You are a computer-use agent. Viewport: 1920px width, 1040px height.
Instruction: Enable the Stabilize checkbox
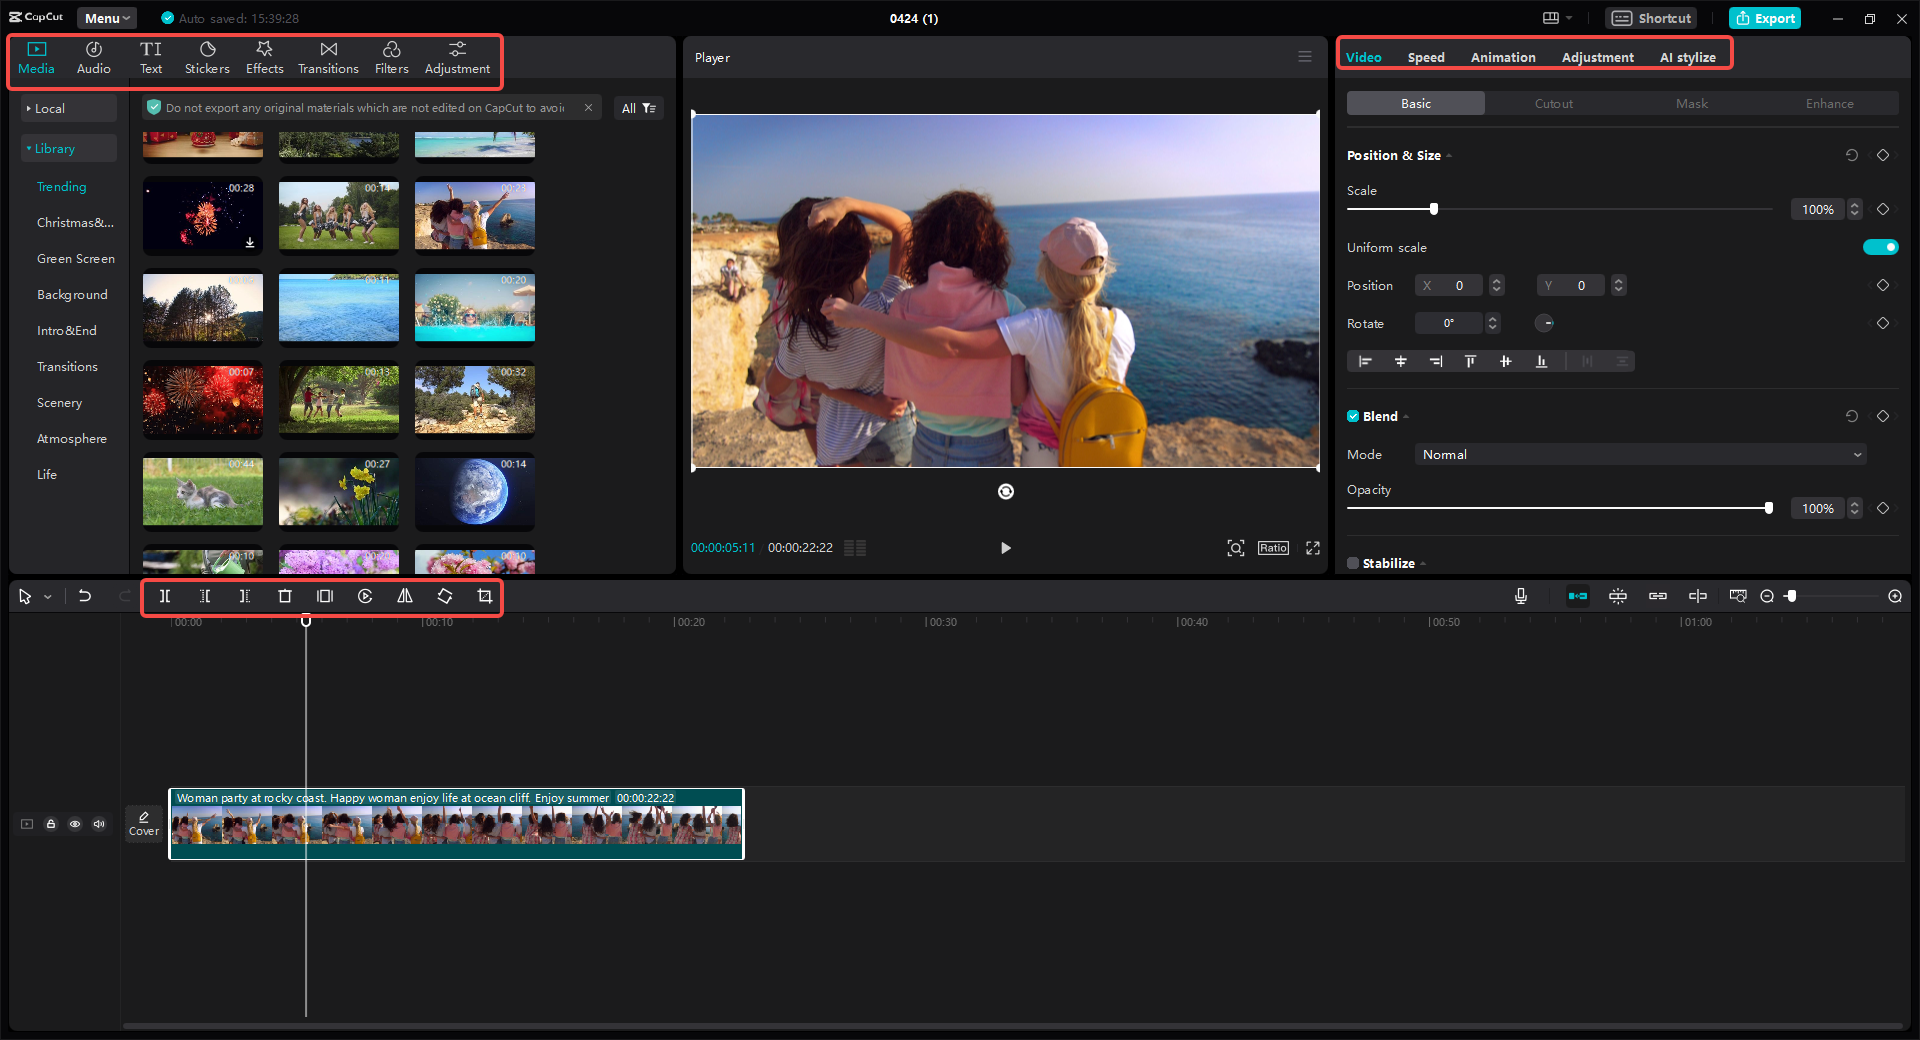(1351, 563)
